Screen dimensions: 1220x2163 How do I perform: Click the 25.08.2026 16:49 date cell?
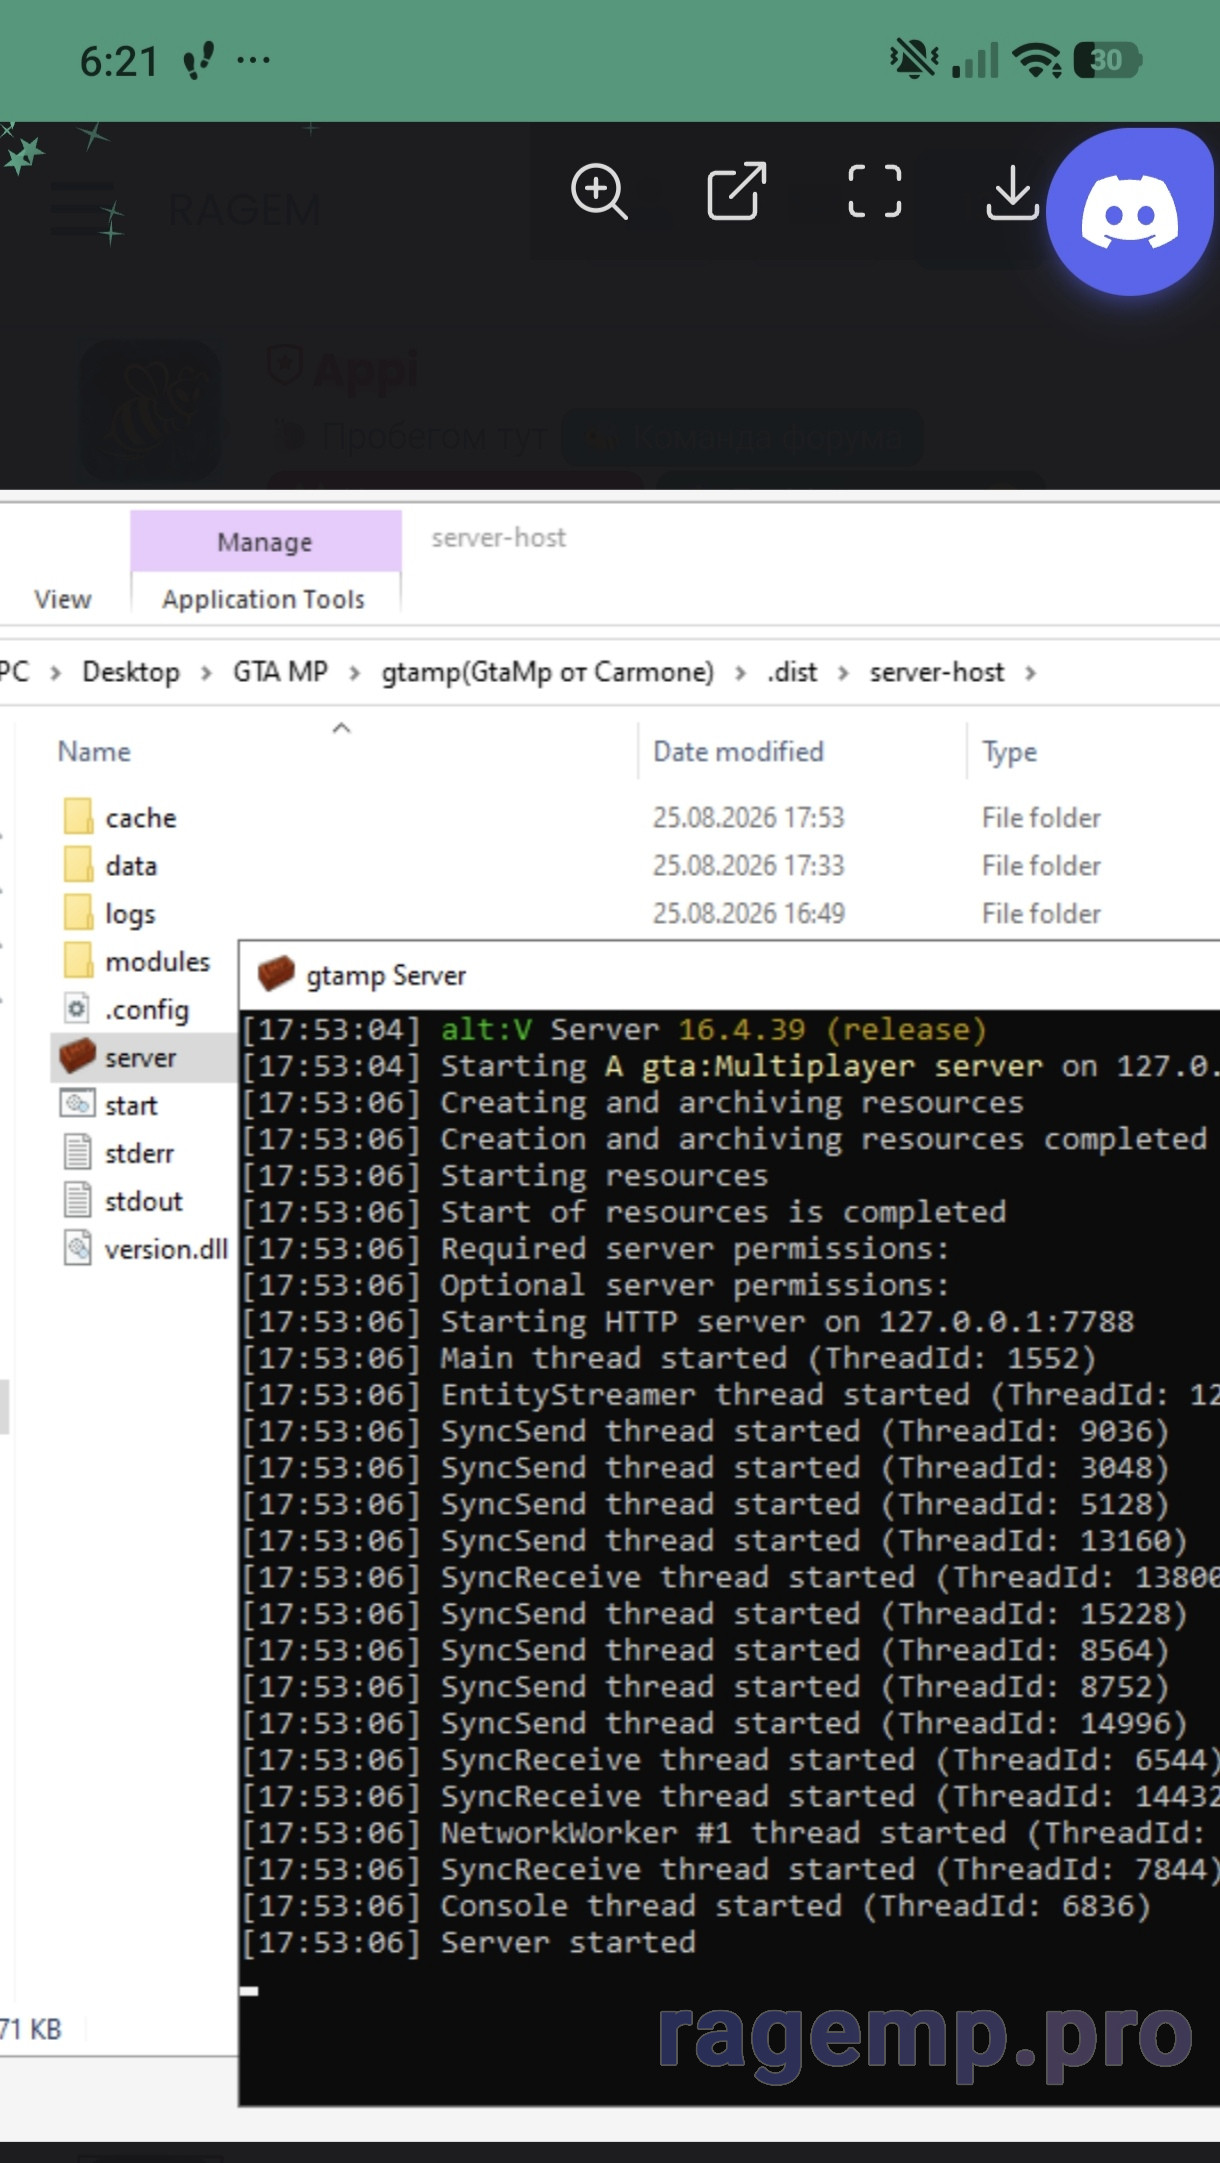pos(748,913)
